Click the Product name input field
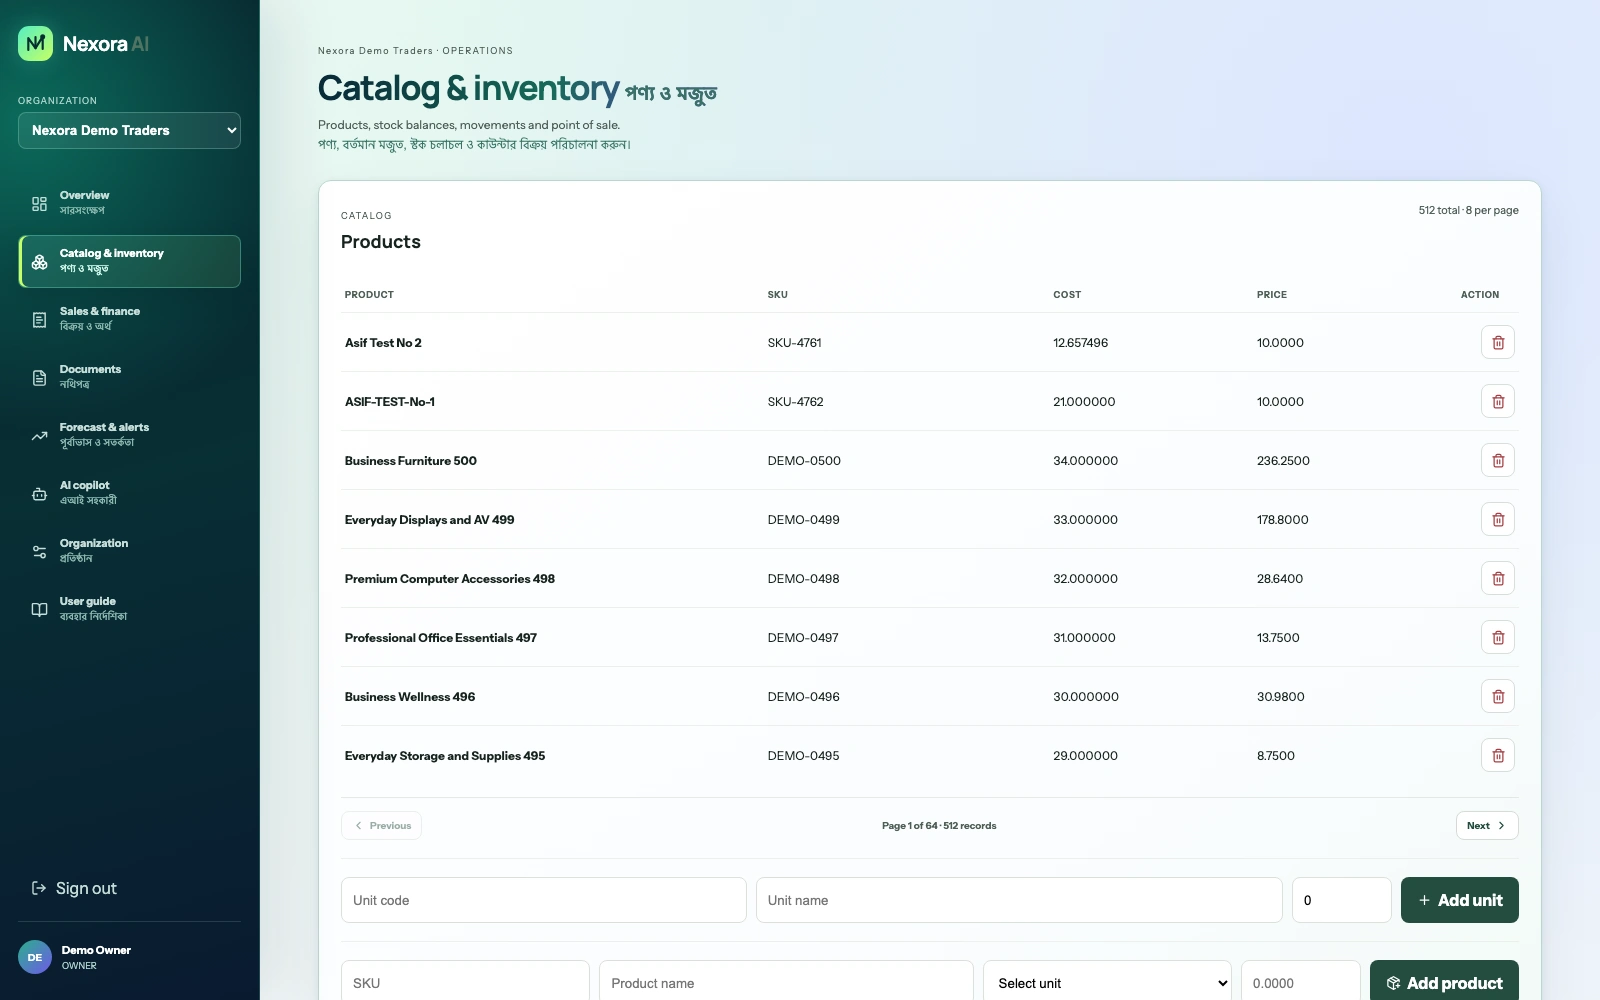 coord(786,982)
